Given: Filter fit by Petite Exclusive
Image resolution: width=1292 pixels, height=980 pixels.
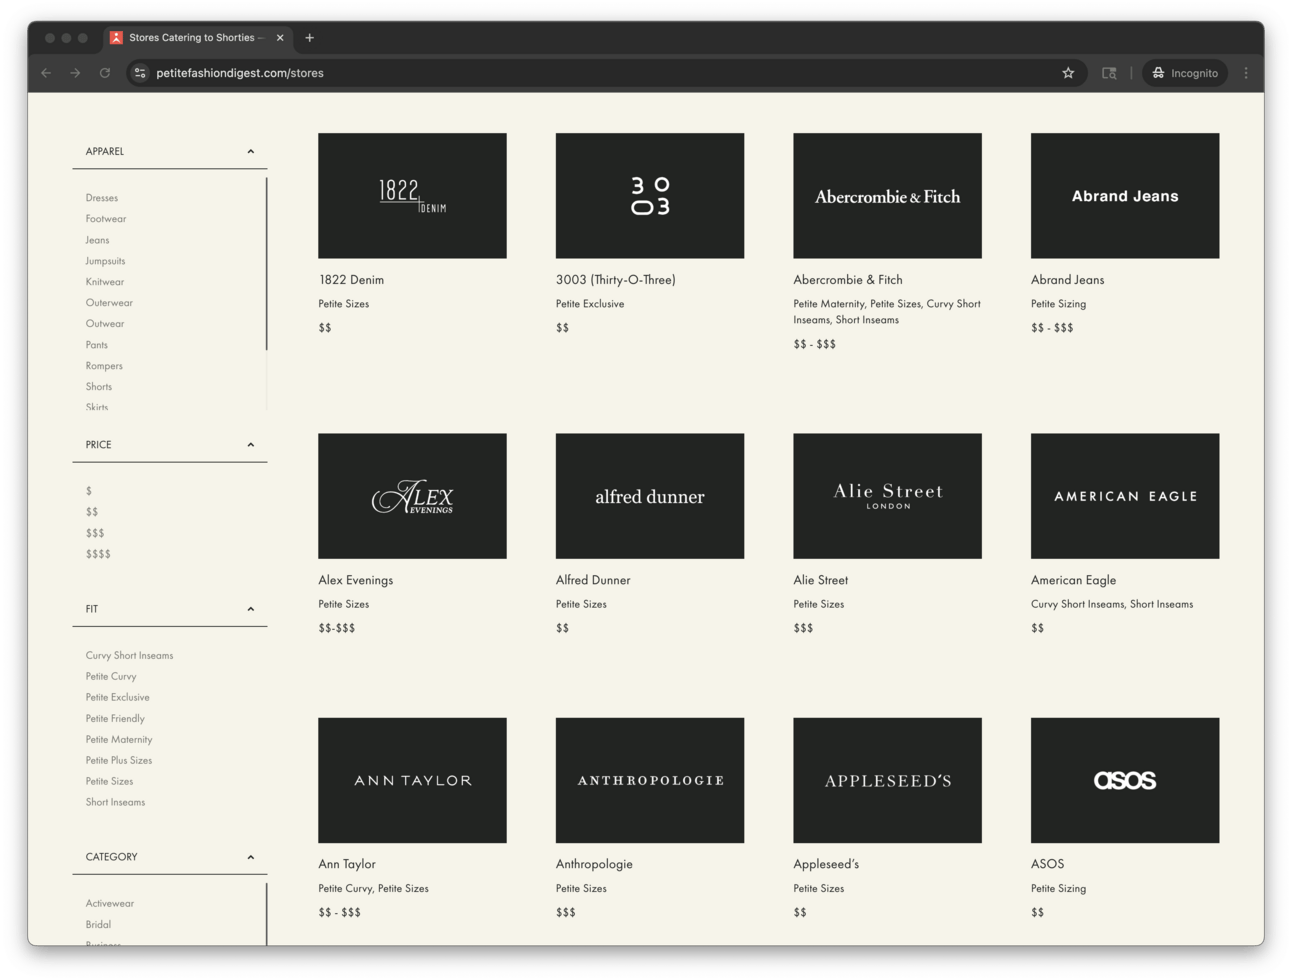Looking at the screenshot, I should [x=118, y=698].
